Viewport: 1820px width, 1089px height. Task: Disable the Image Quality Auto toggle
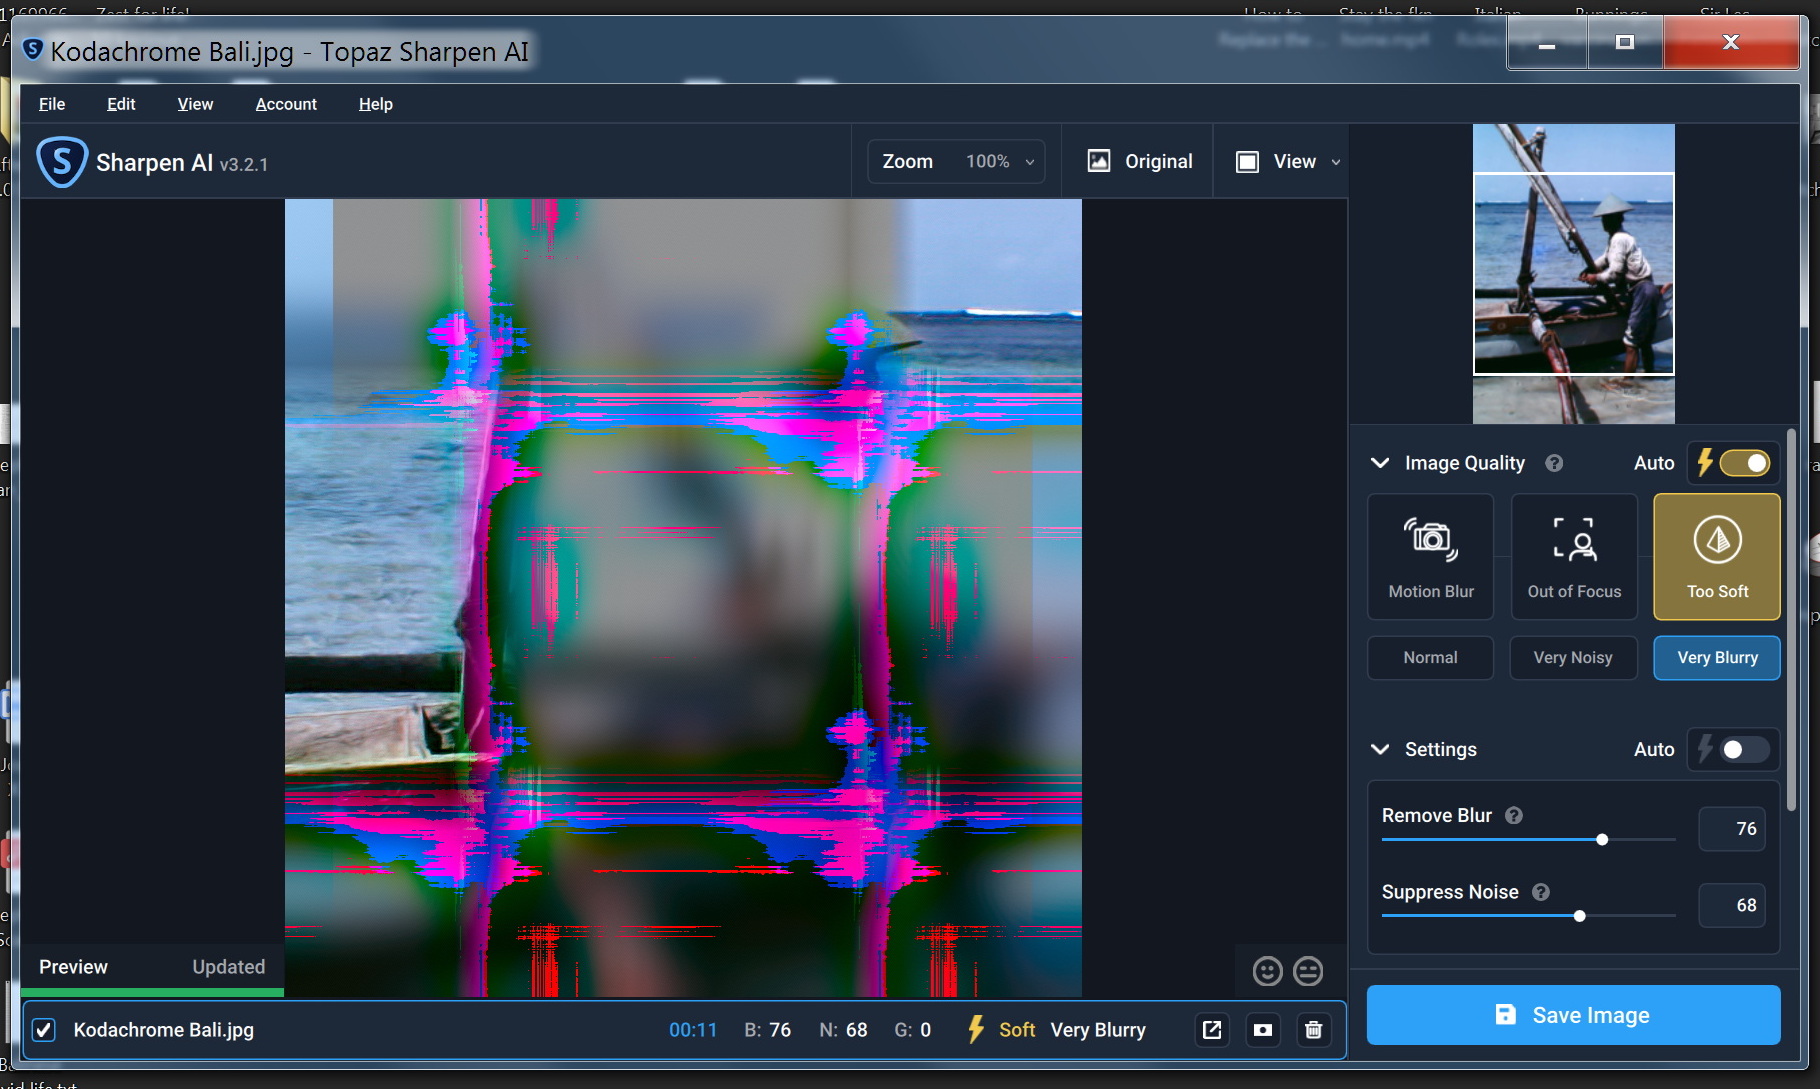[1744, 463]
